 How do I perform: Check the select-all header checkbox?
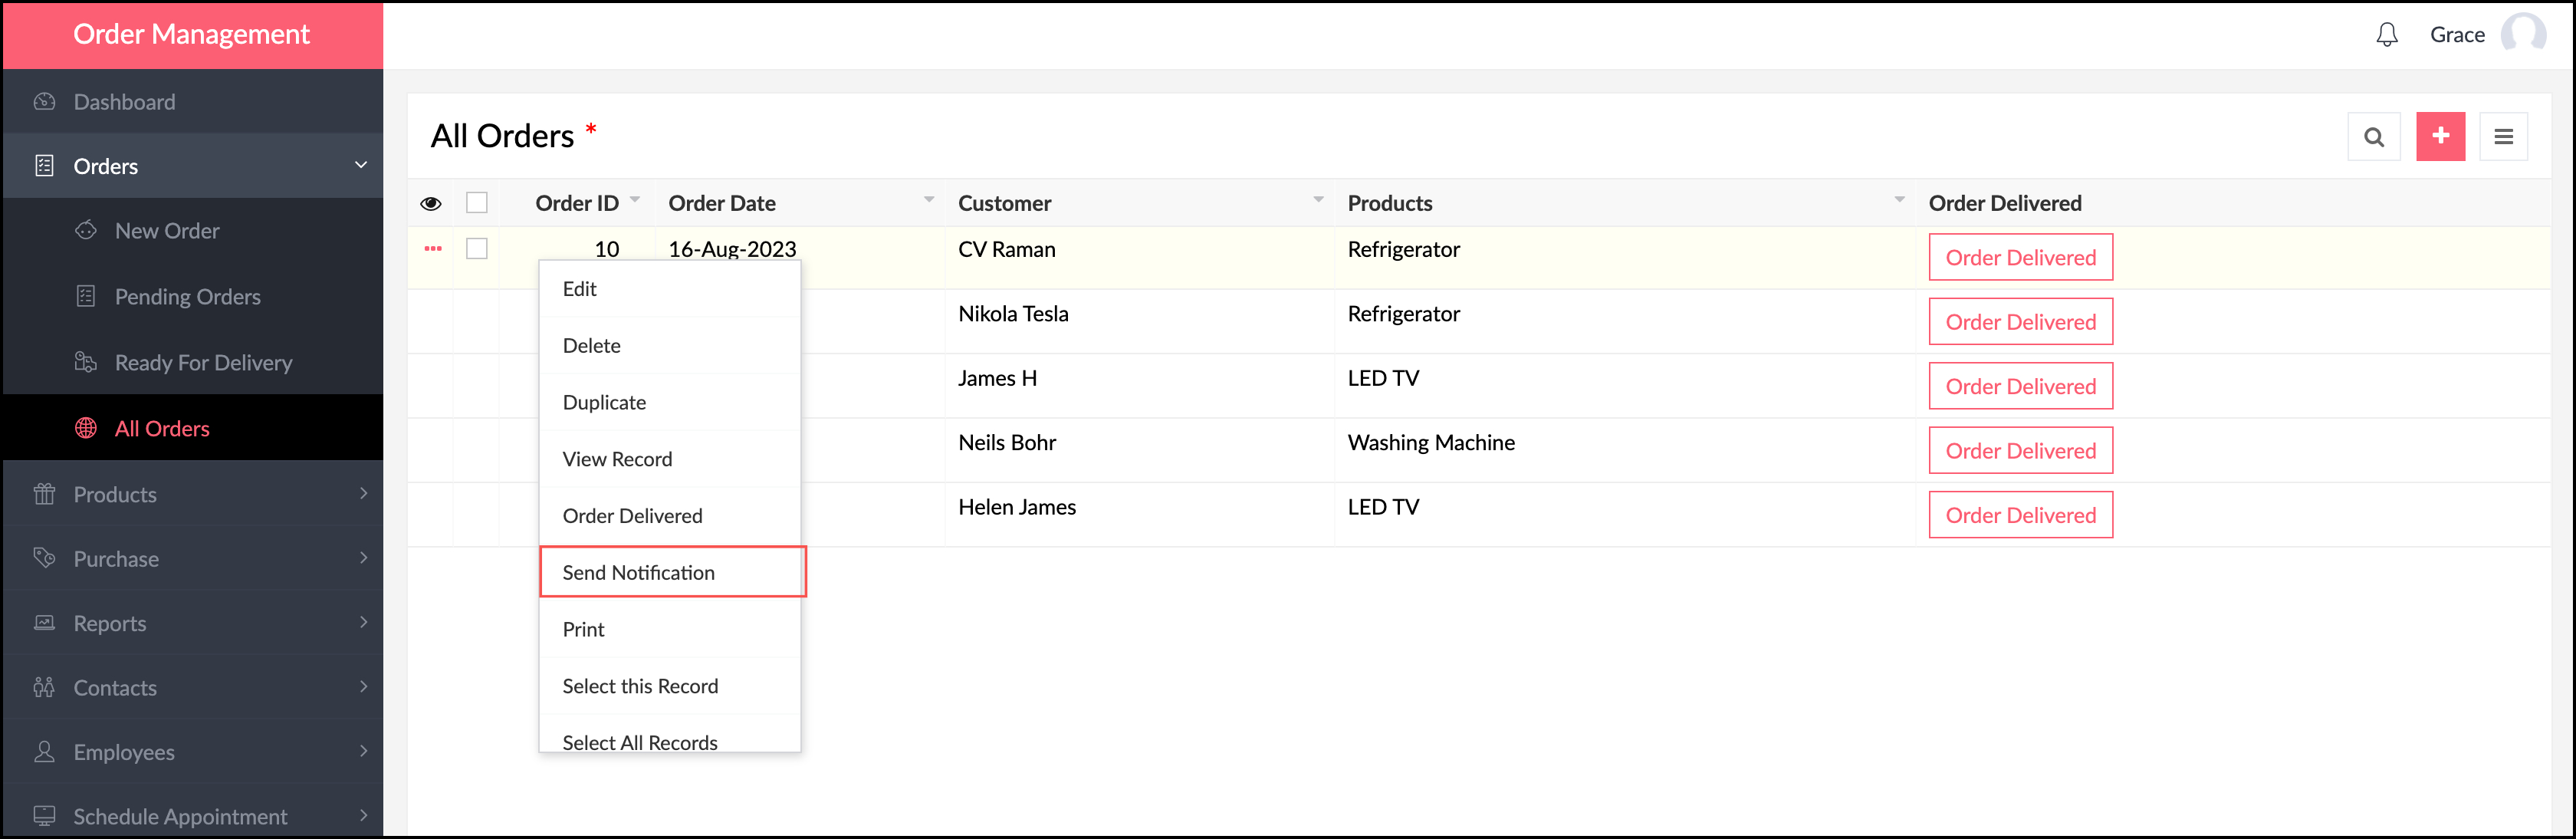point(477,203)
